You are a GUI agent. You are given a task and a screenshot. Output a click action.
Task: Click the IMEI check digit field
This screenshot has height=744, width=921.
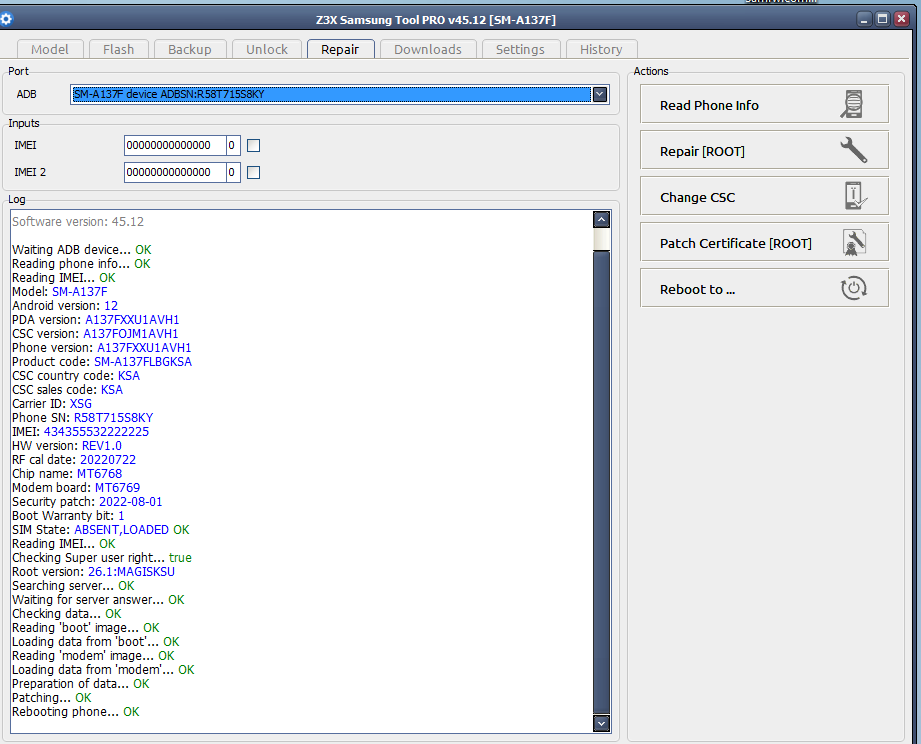coord(233,145)
